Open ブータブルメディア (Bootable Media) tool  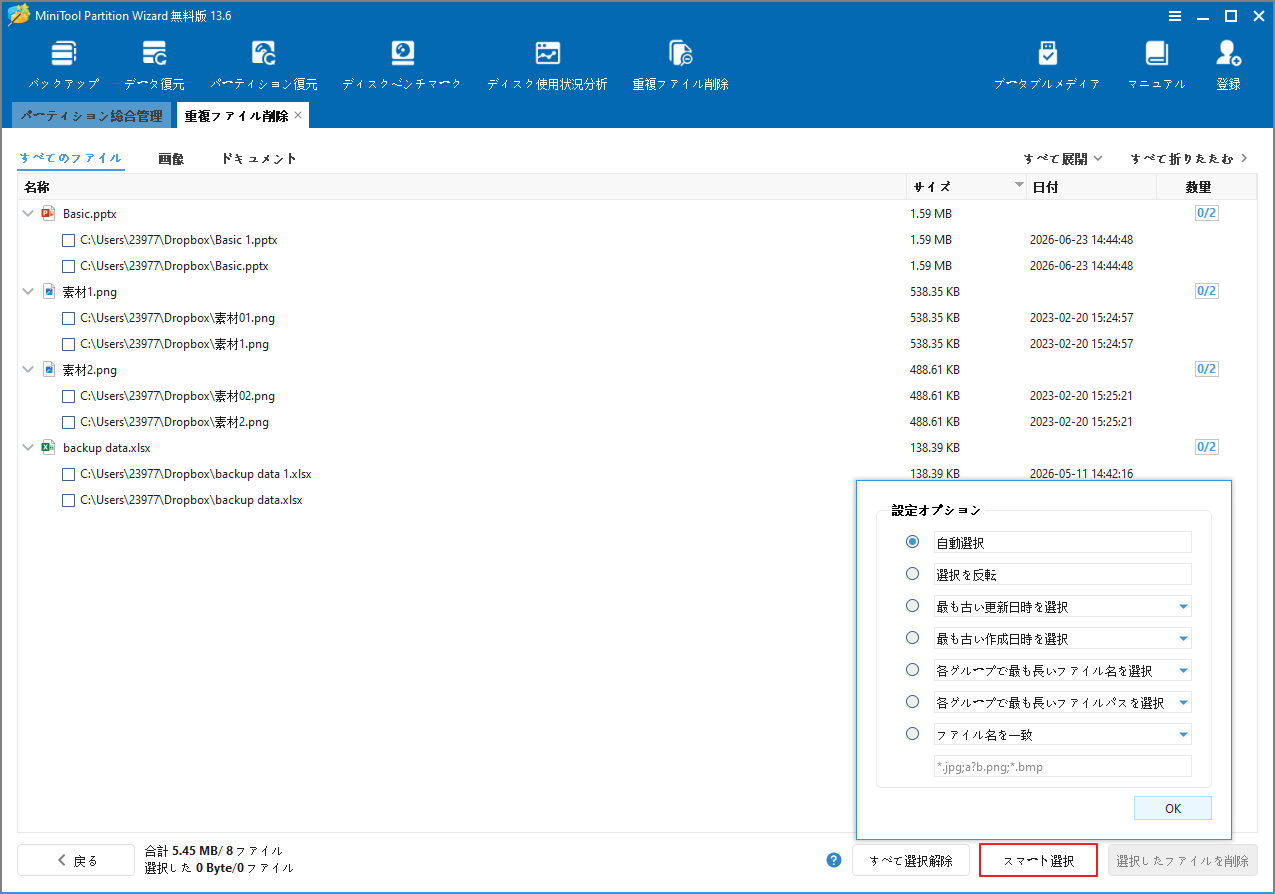(1047, 66)
